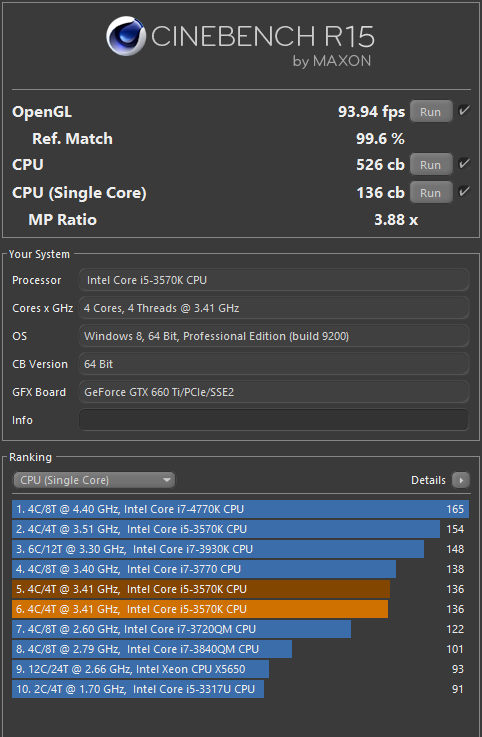Click the Cinebench sphere logo icon
This screenshot has width=482, height=737.
[125, 36]
